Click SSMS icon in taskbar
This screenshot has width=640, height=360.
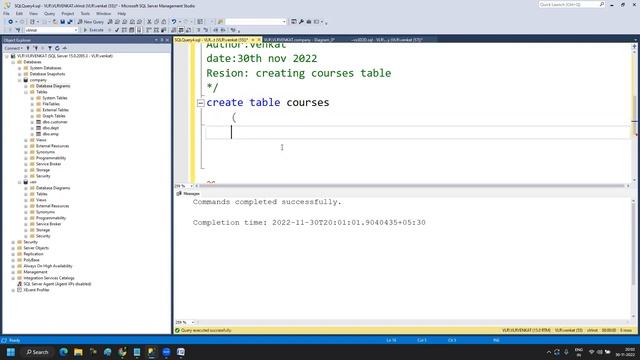pos(151,352)
